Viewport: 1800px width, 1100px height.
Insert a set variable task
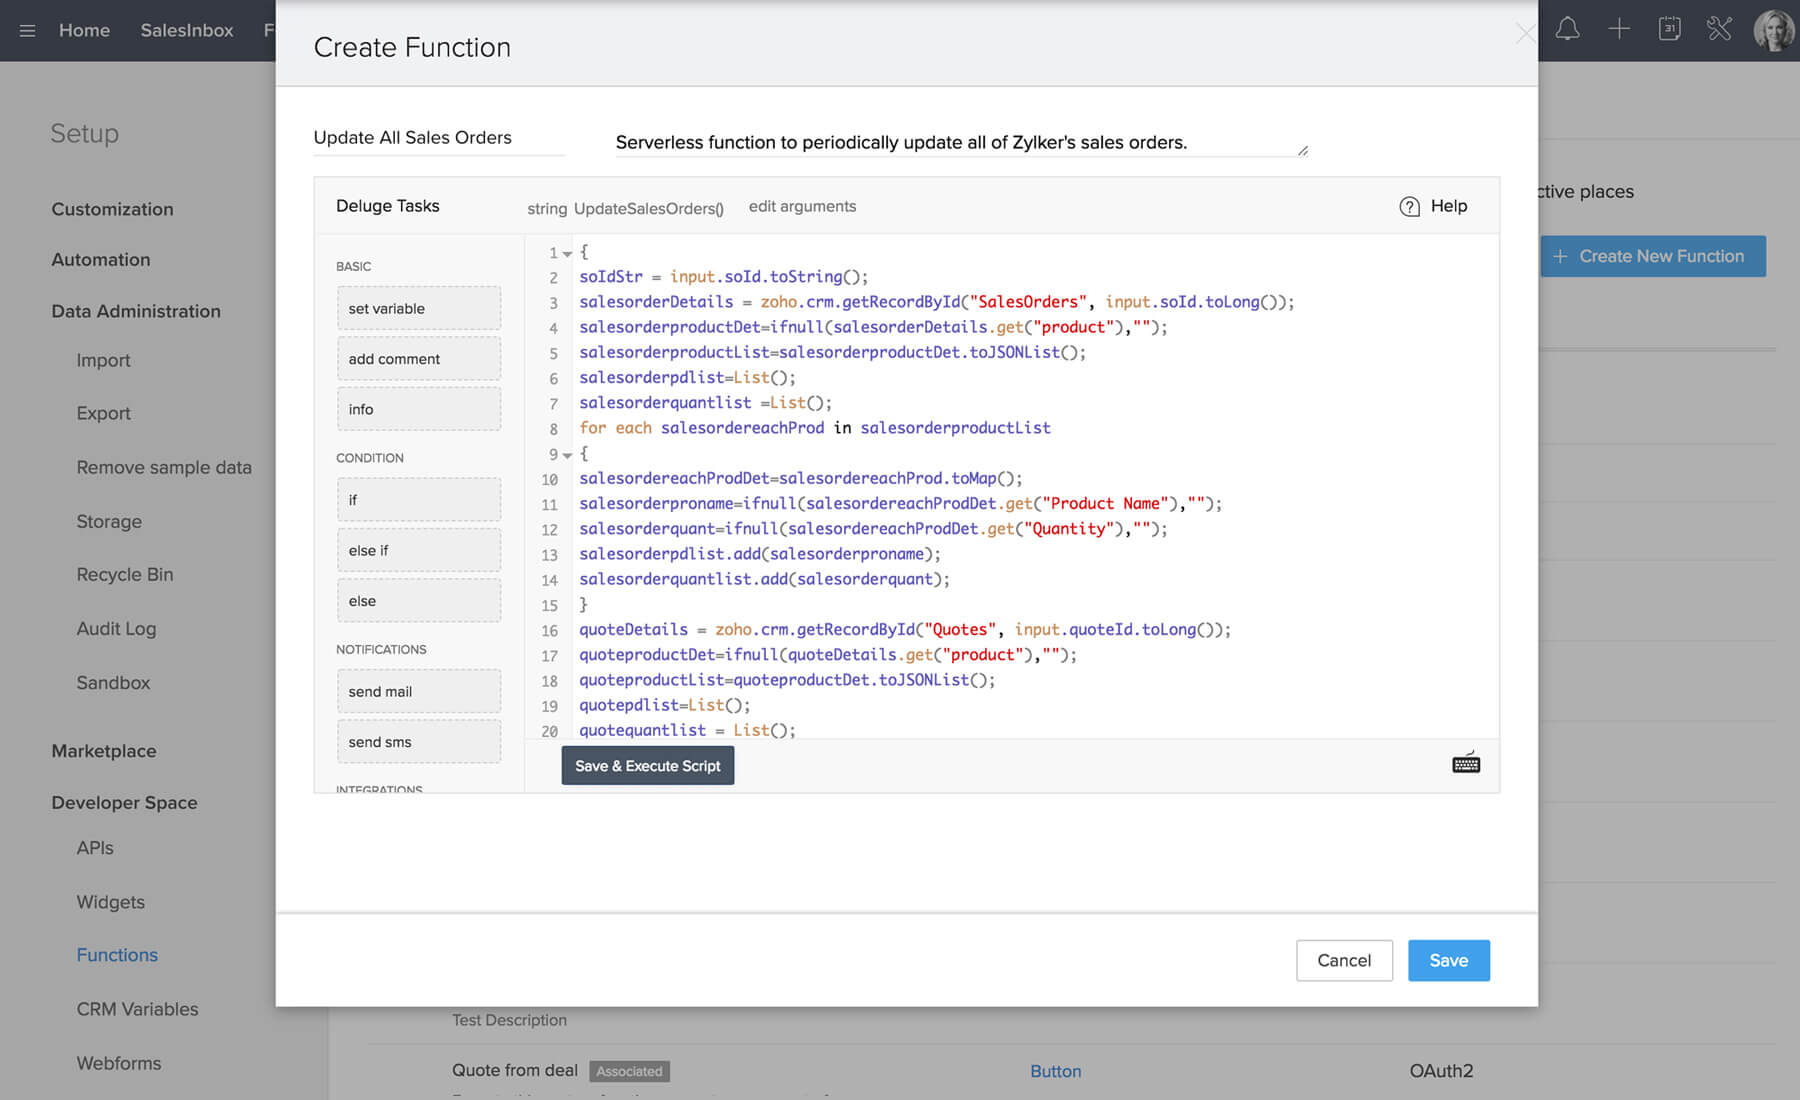pyautogui.click(x=418, y=308)
